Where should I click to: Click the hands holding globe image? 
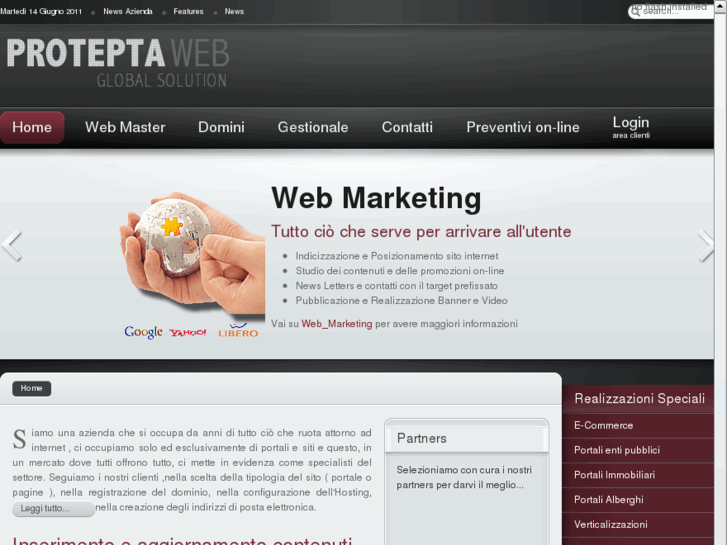[x=192, y=255]
